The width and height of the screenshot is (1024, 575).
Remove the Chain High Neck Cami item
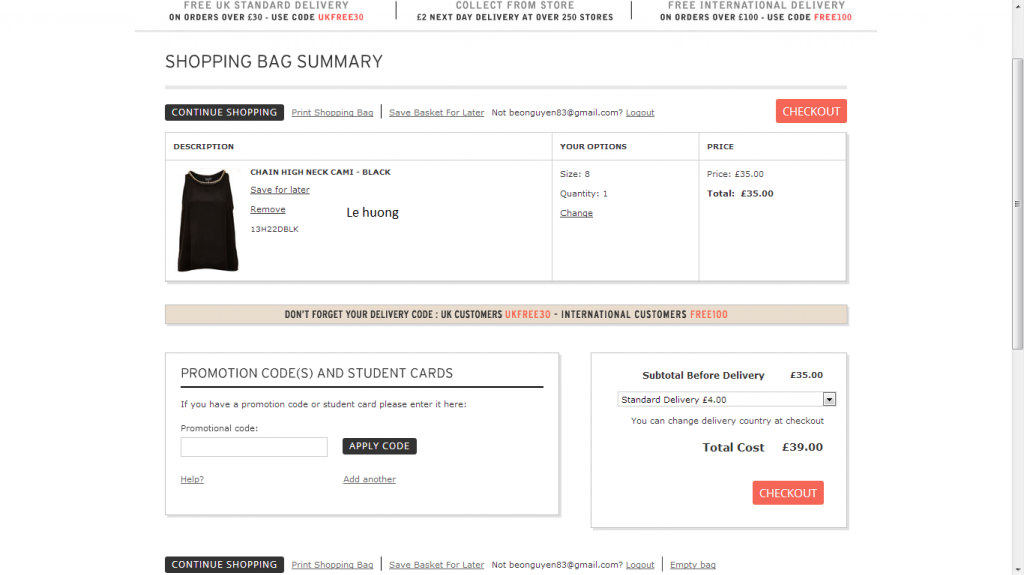click(268, 209)
